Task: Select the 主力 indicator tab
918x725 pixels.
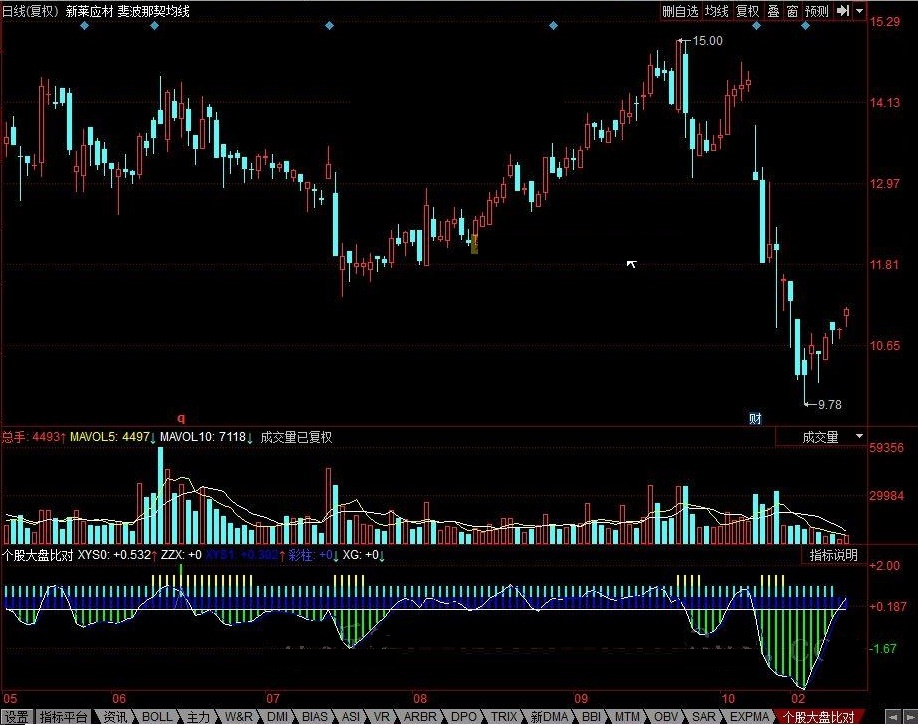Action: (198, 717)
